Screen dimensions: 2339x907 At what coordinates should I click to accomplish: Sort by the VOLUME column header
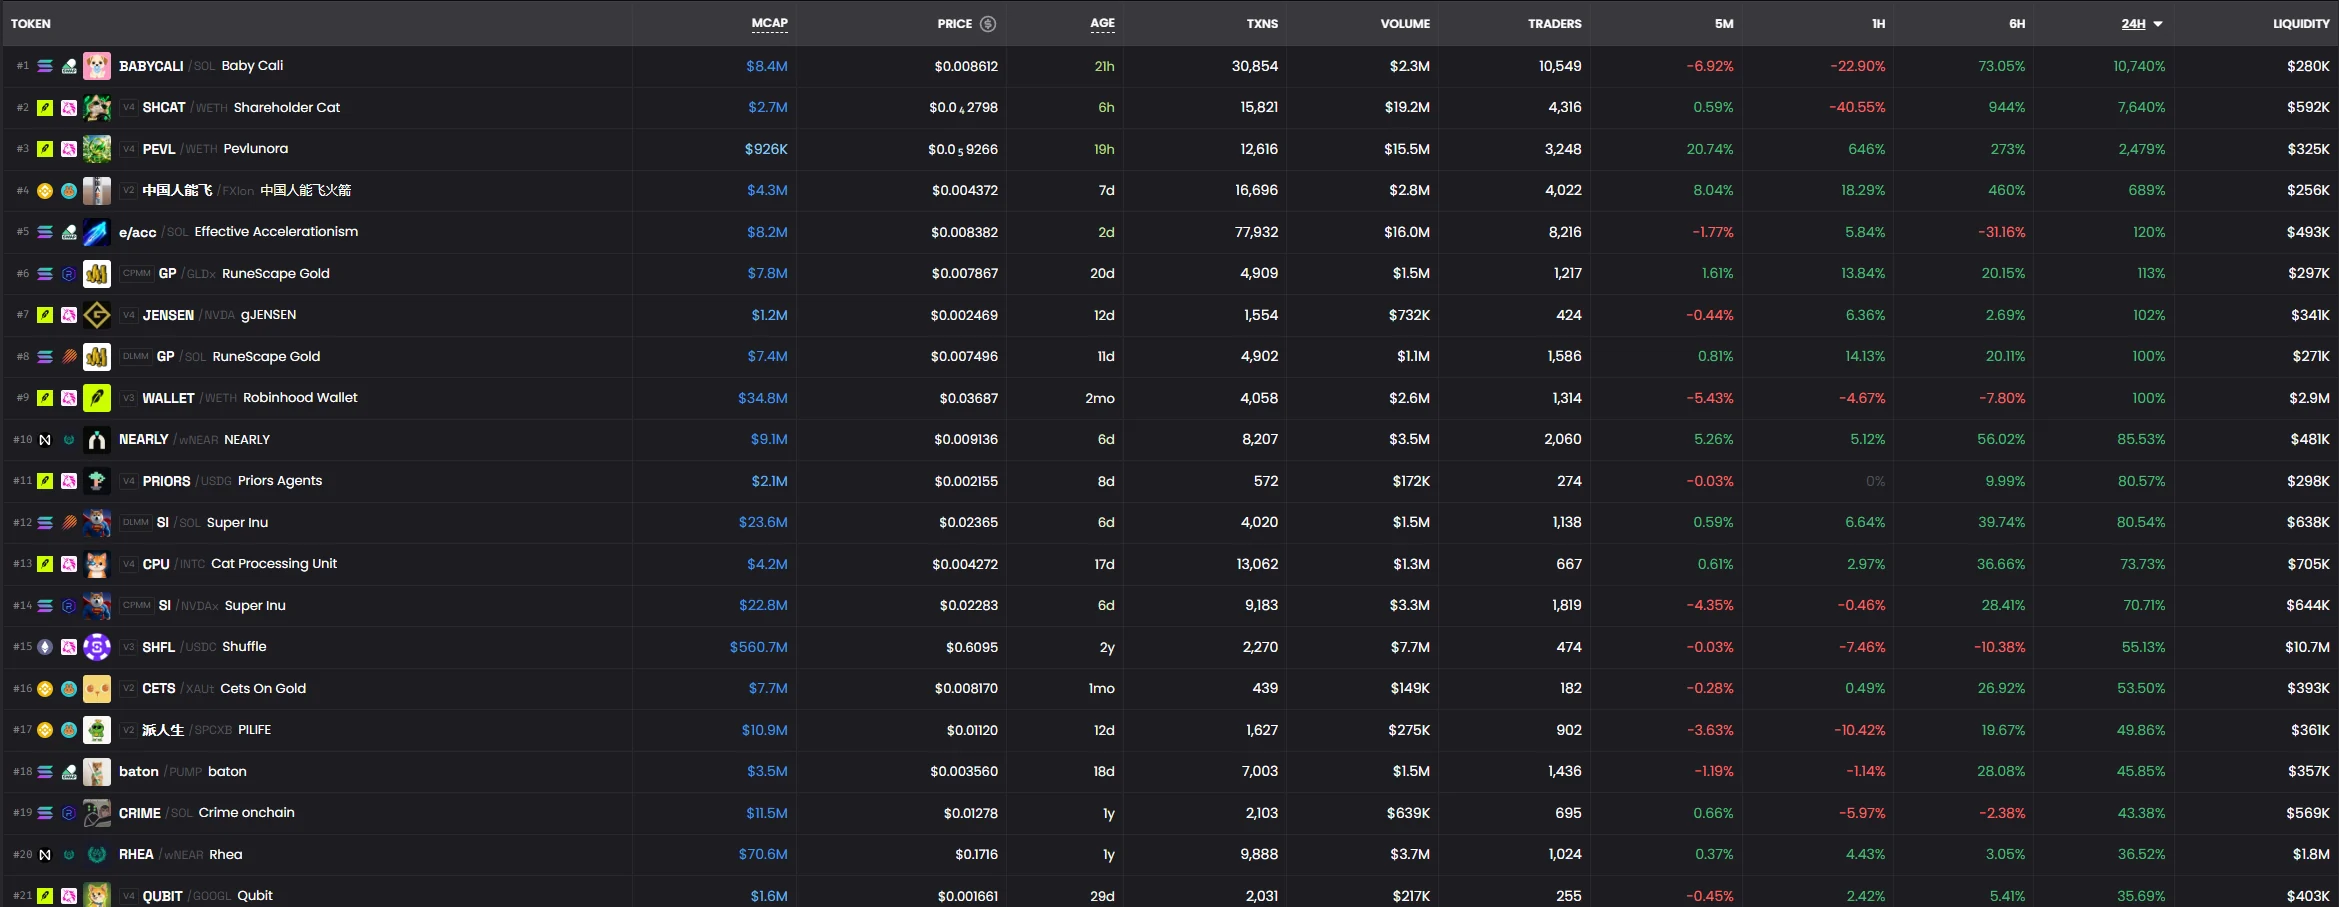point(1405,24)
